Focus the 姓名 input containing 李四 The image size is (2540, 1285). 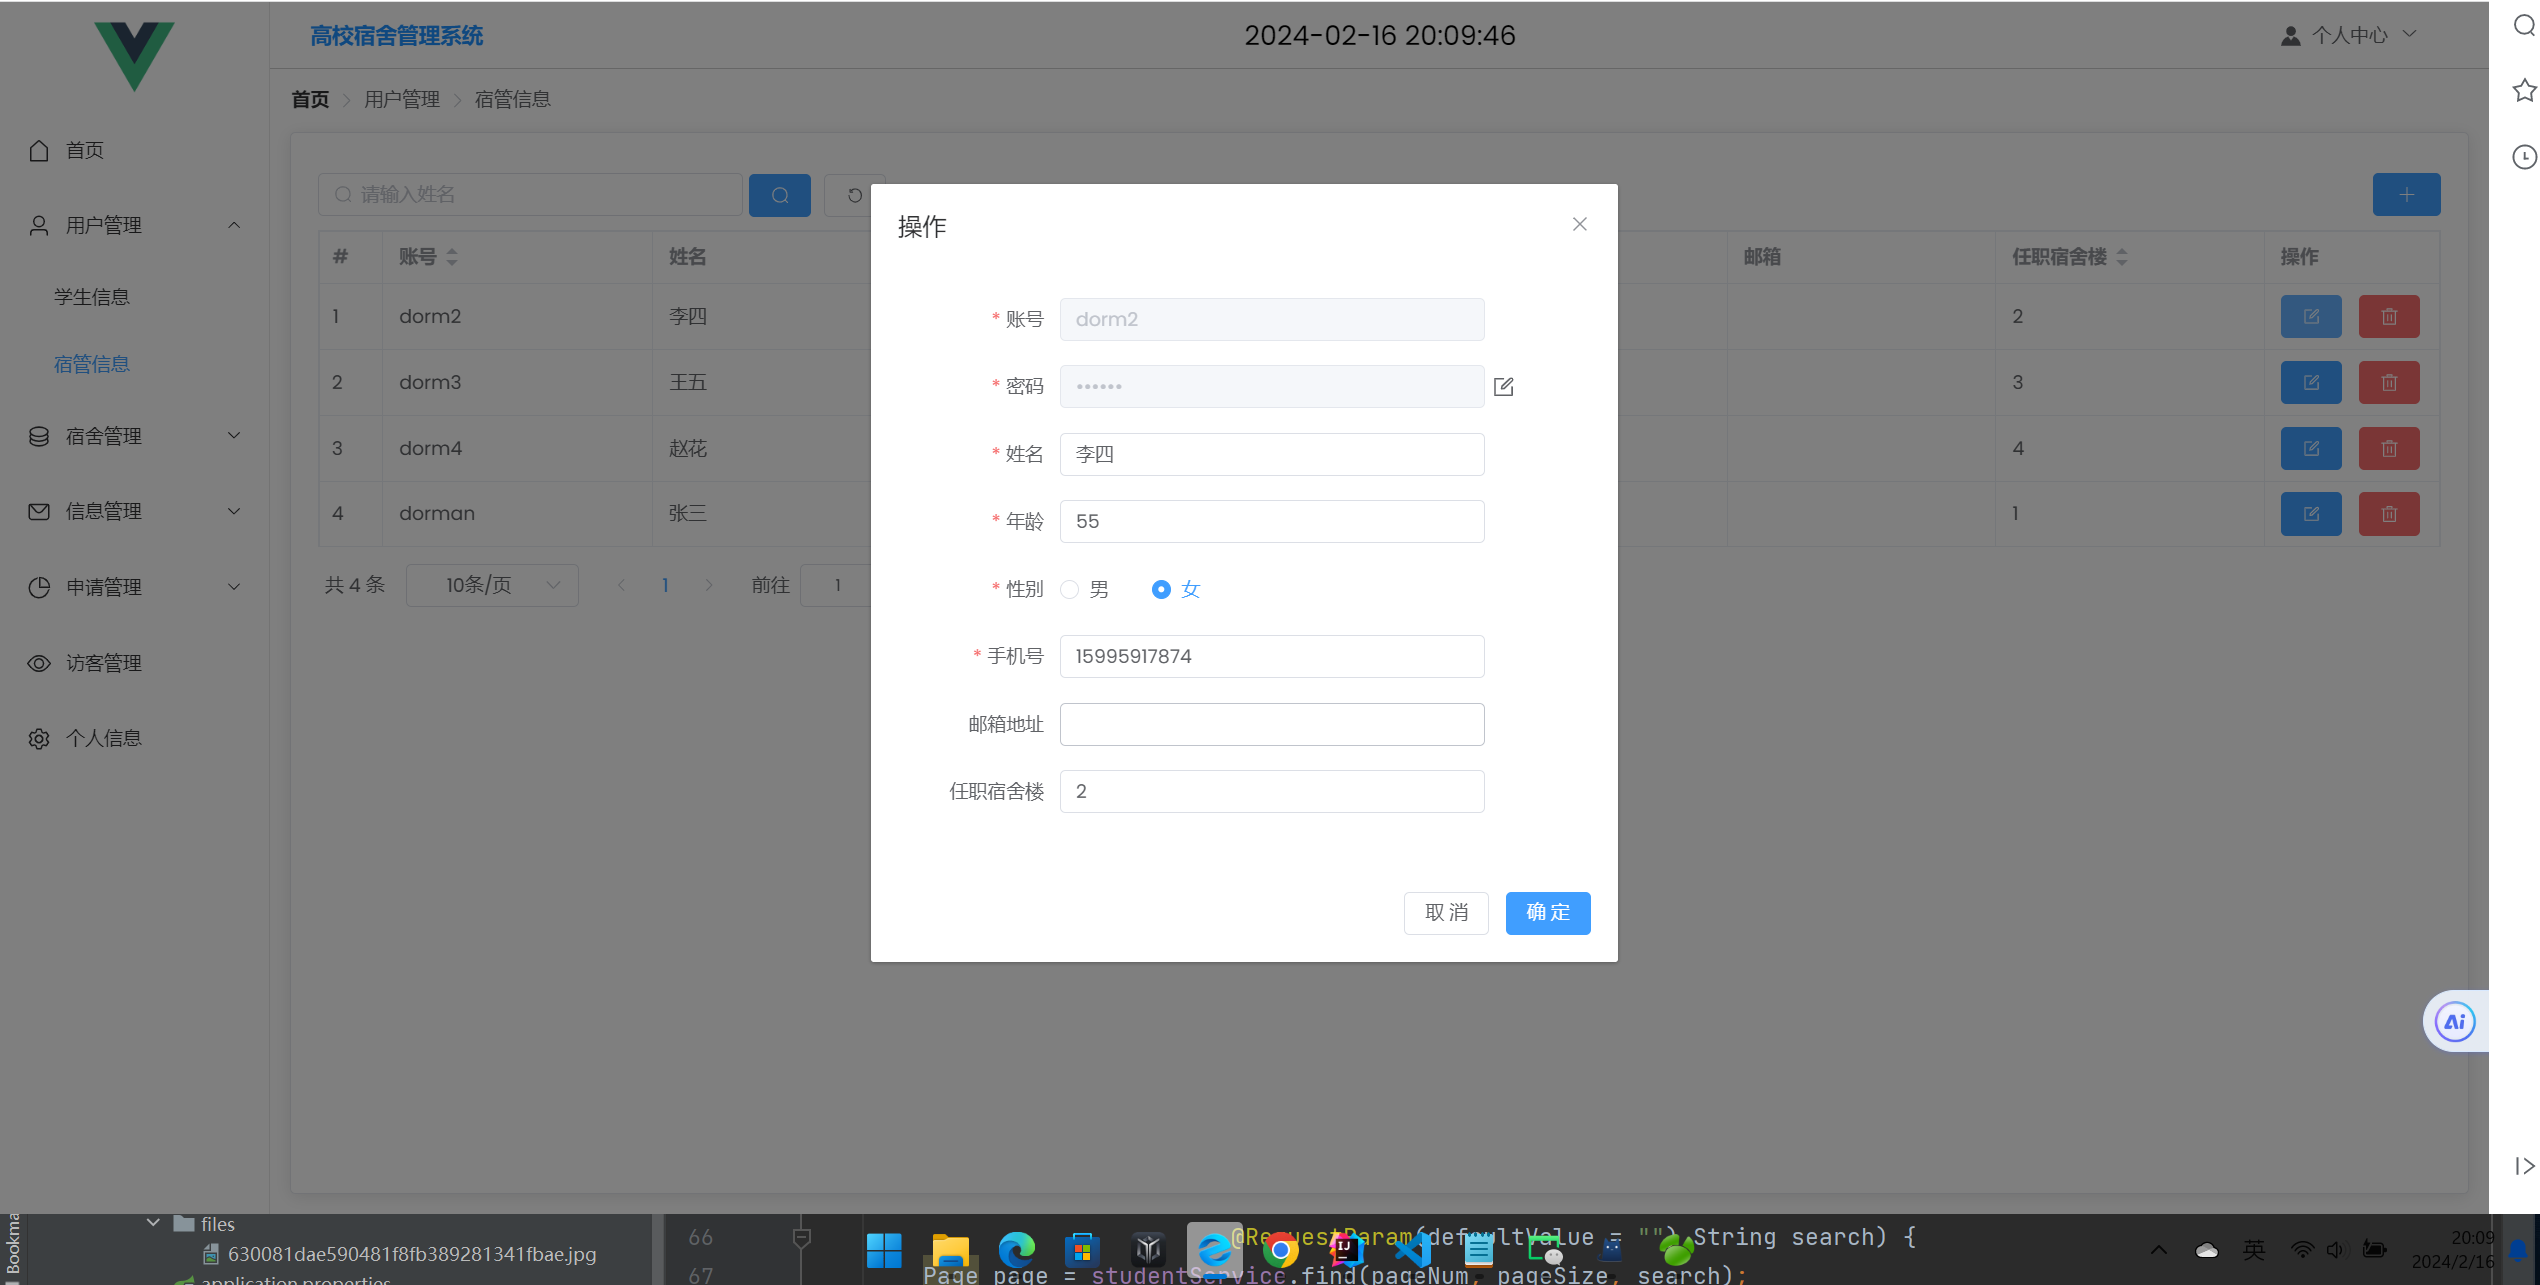(1271, 454)
